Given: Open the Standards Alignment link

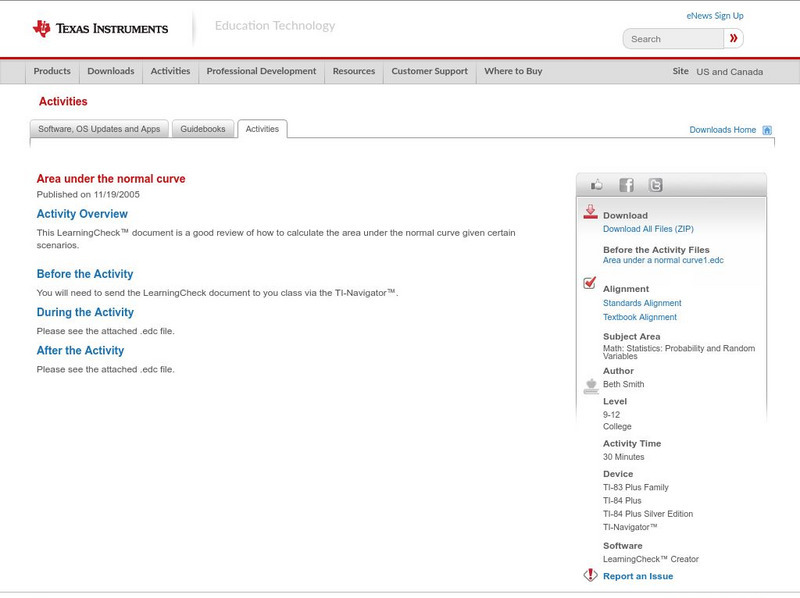Looking at the screenshot, I should point(642,303).
